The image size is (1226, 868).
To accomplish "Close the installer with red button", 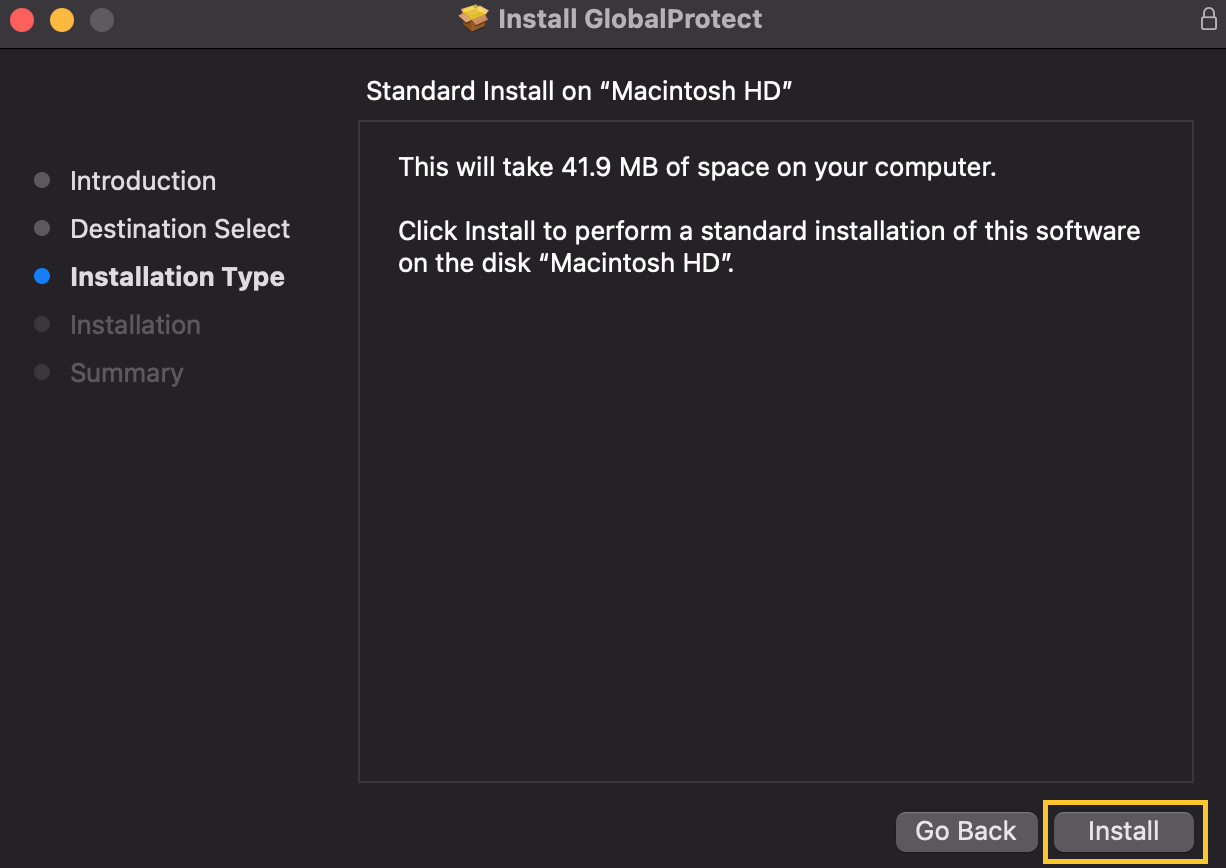I will [22, 19].
